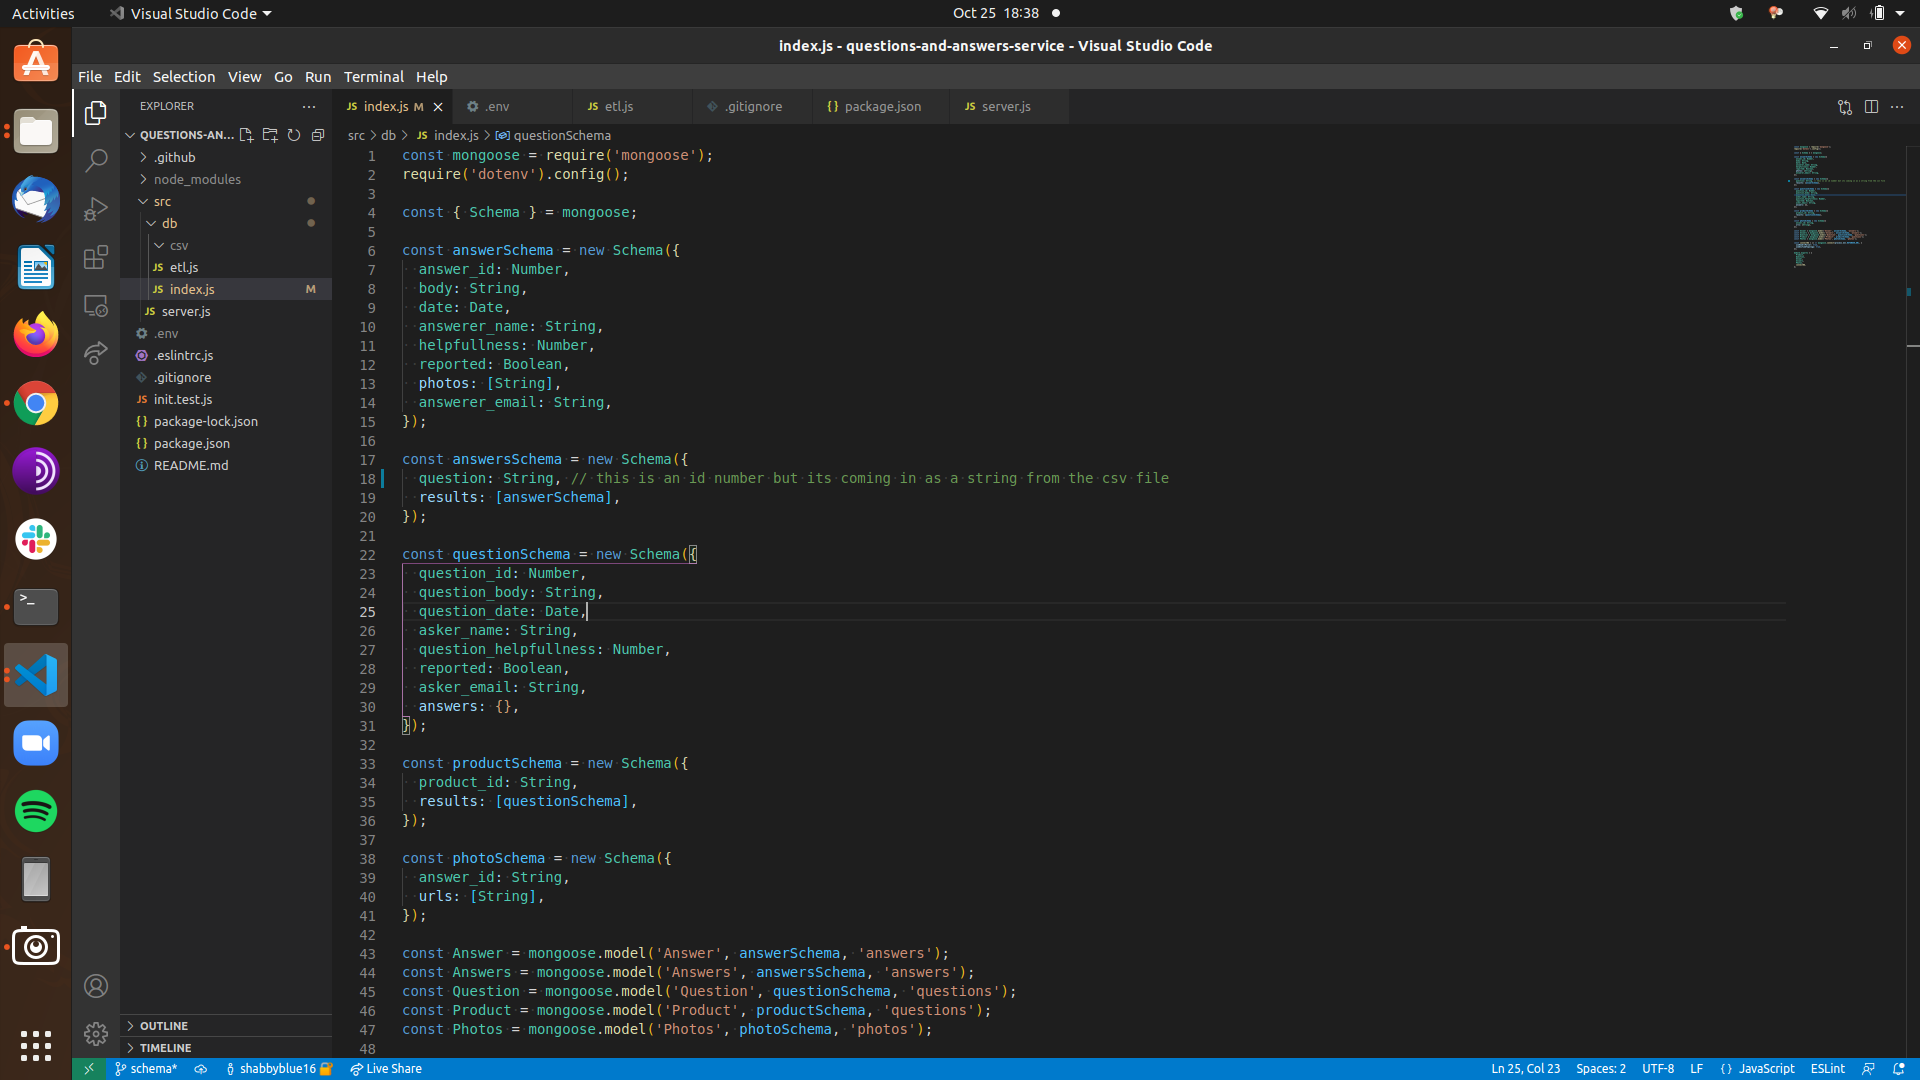
Task: Collapse the src folder in the explorer
Action: pos(145,201)
